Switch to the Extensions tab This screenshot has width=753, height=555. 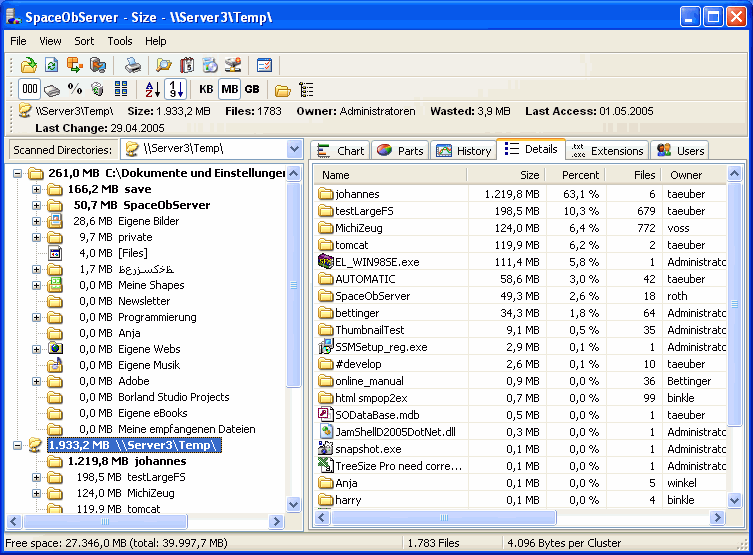coord(607,151)
